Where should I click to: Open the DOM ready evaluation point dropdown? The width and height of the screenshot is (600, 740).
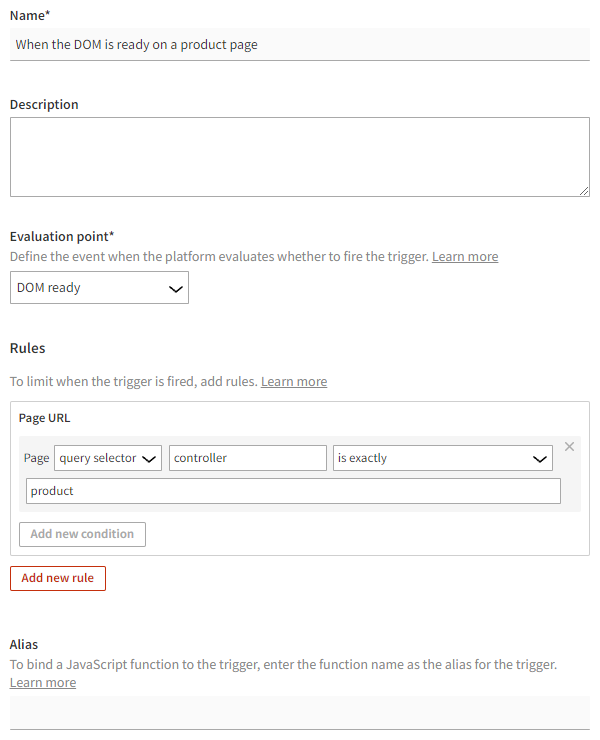pos(99,288)
